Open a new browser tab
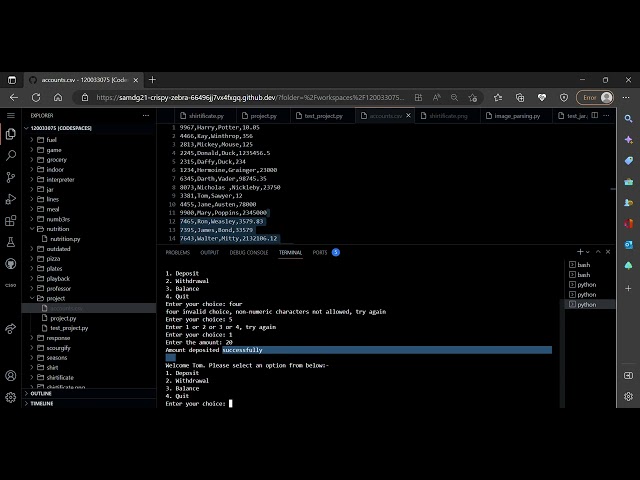 coord(152,80)
